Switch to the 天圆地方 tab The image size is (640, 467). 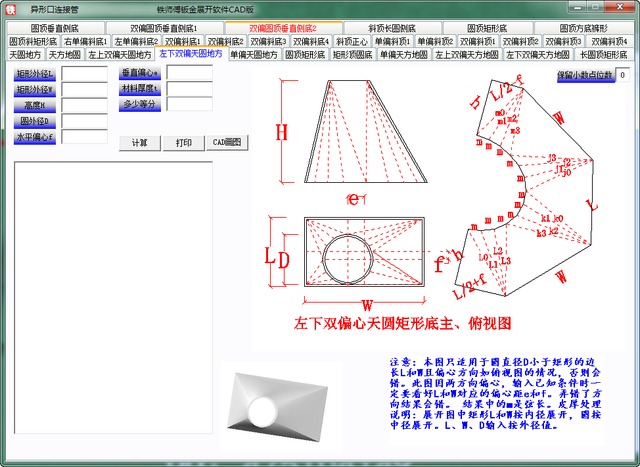(25, 55)
